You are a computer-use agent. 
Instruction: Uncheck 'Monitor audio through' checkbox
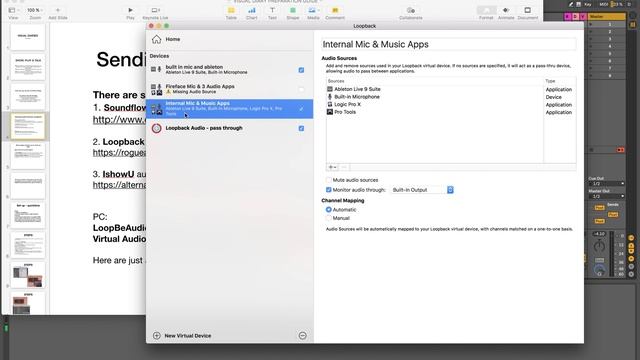[329, 190]
